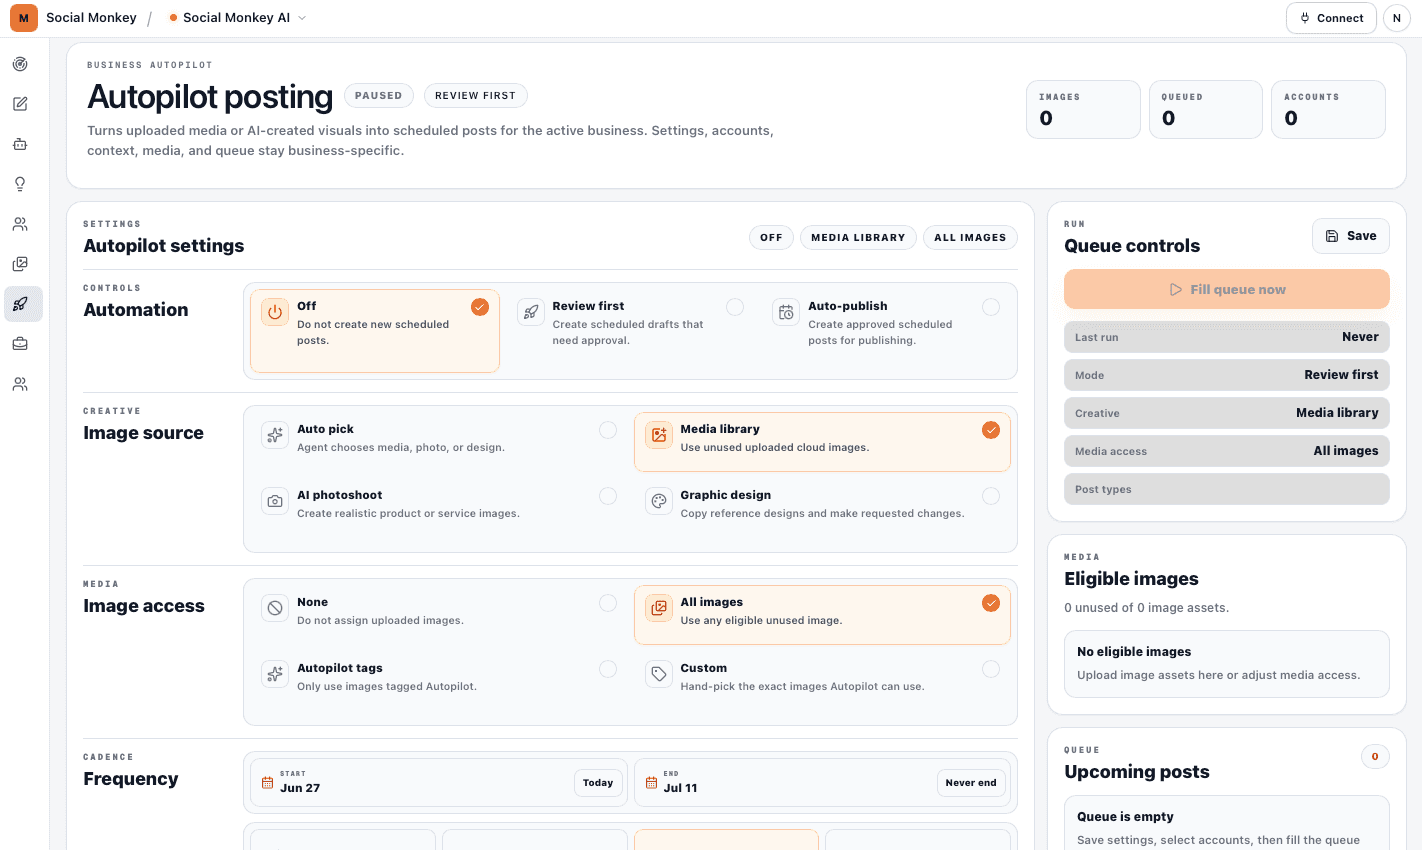Click the image icon on Media library
Viewport: 1422px width, 850px height.
659,435
